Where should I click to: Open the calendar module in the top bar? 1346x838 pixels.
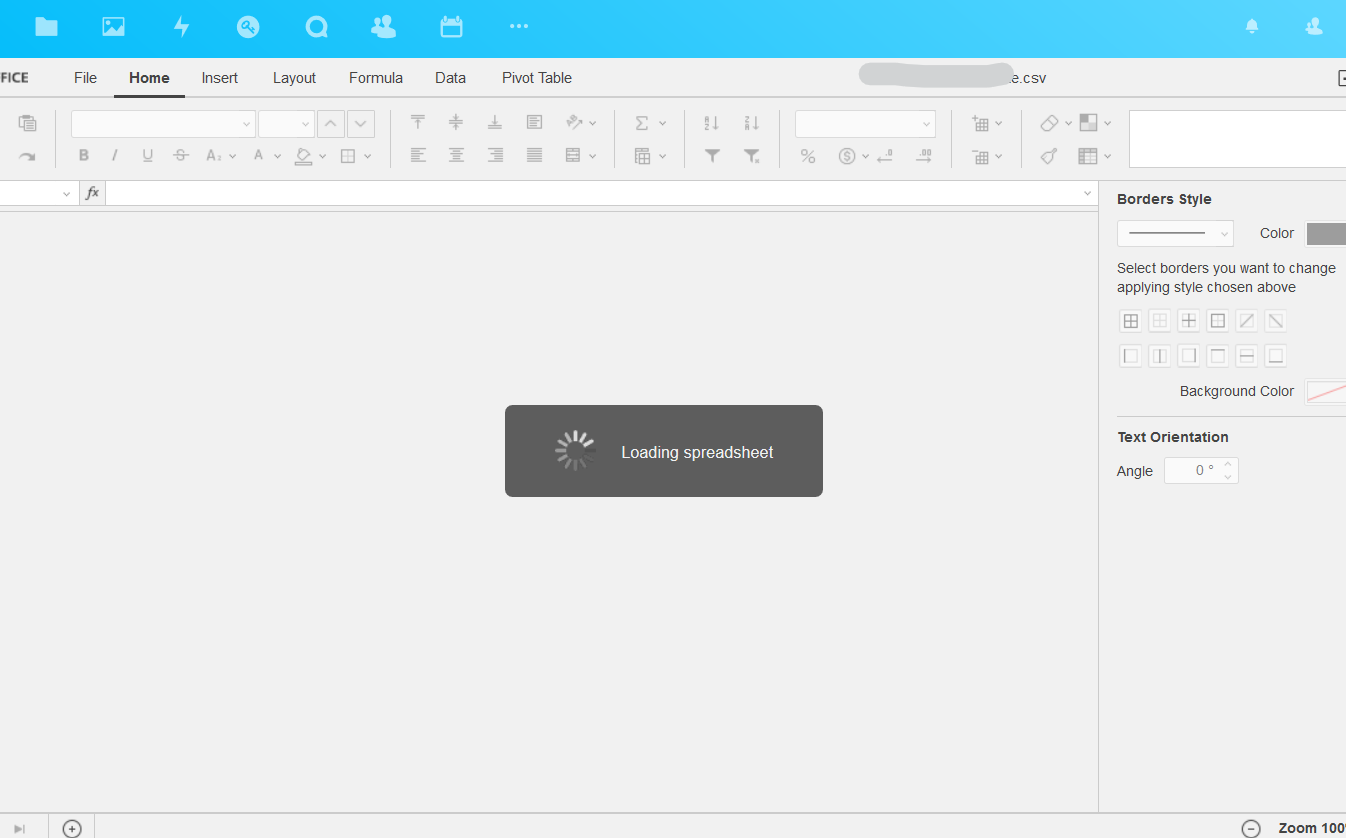[451, 27]
